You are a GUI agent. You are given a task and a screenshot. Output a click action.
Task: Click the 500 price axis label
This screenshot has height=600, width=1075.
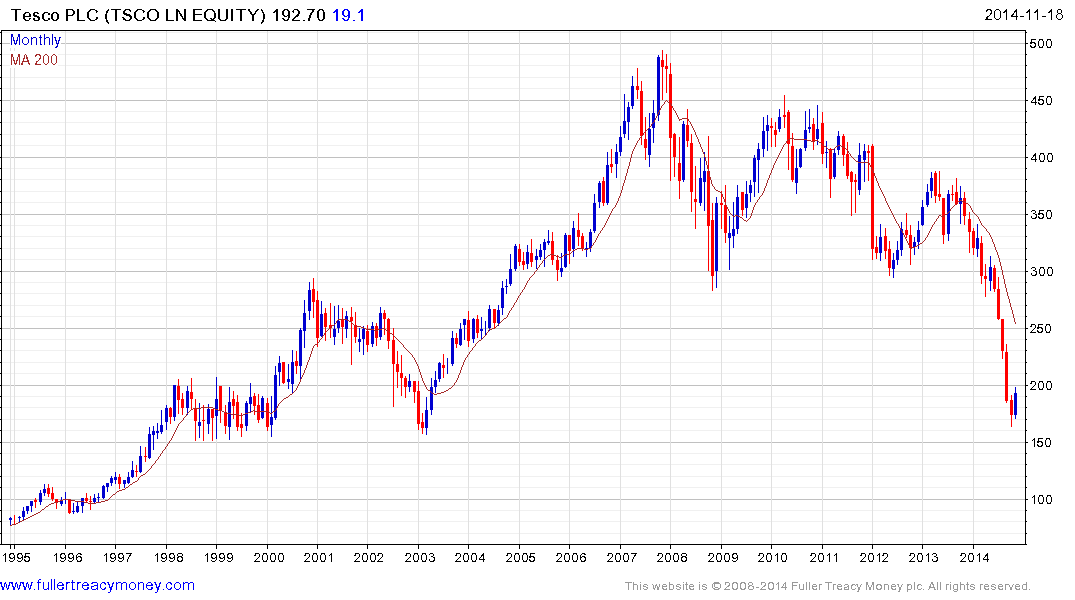pyautogui.click(x=1041, y=44)
